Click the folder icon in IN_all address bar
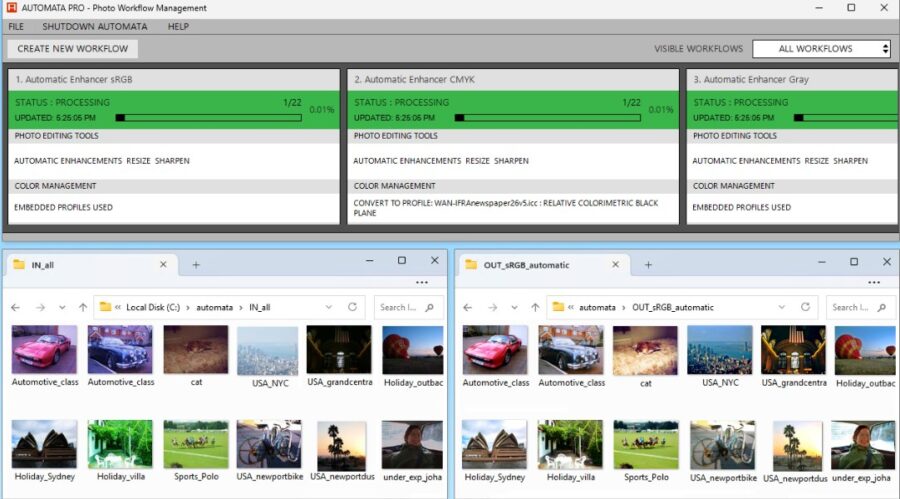The width and height of the screenshot is (900, 499). click(105, 307)
